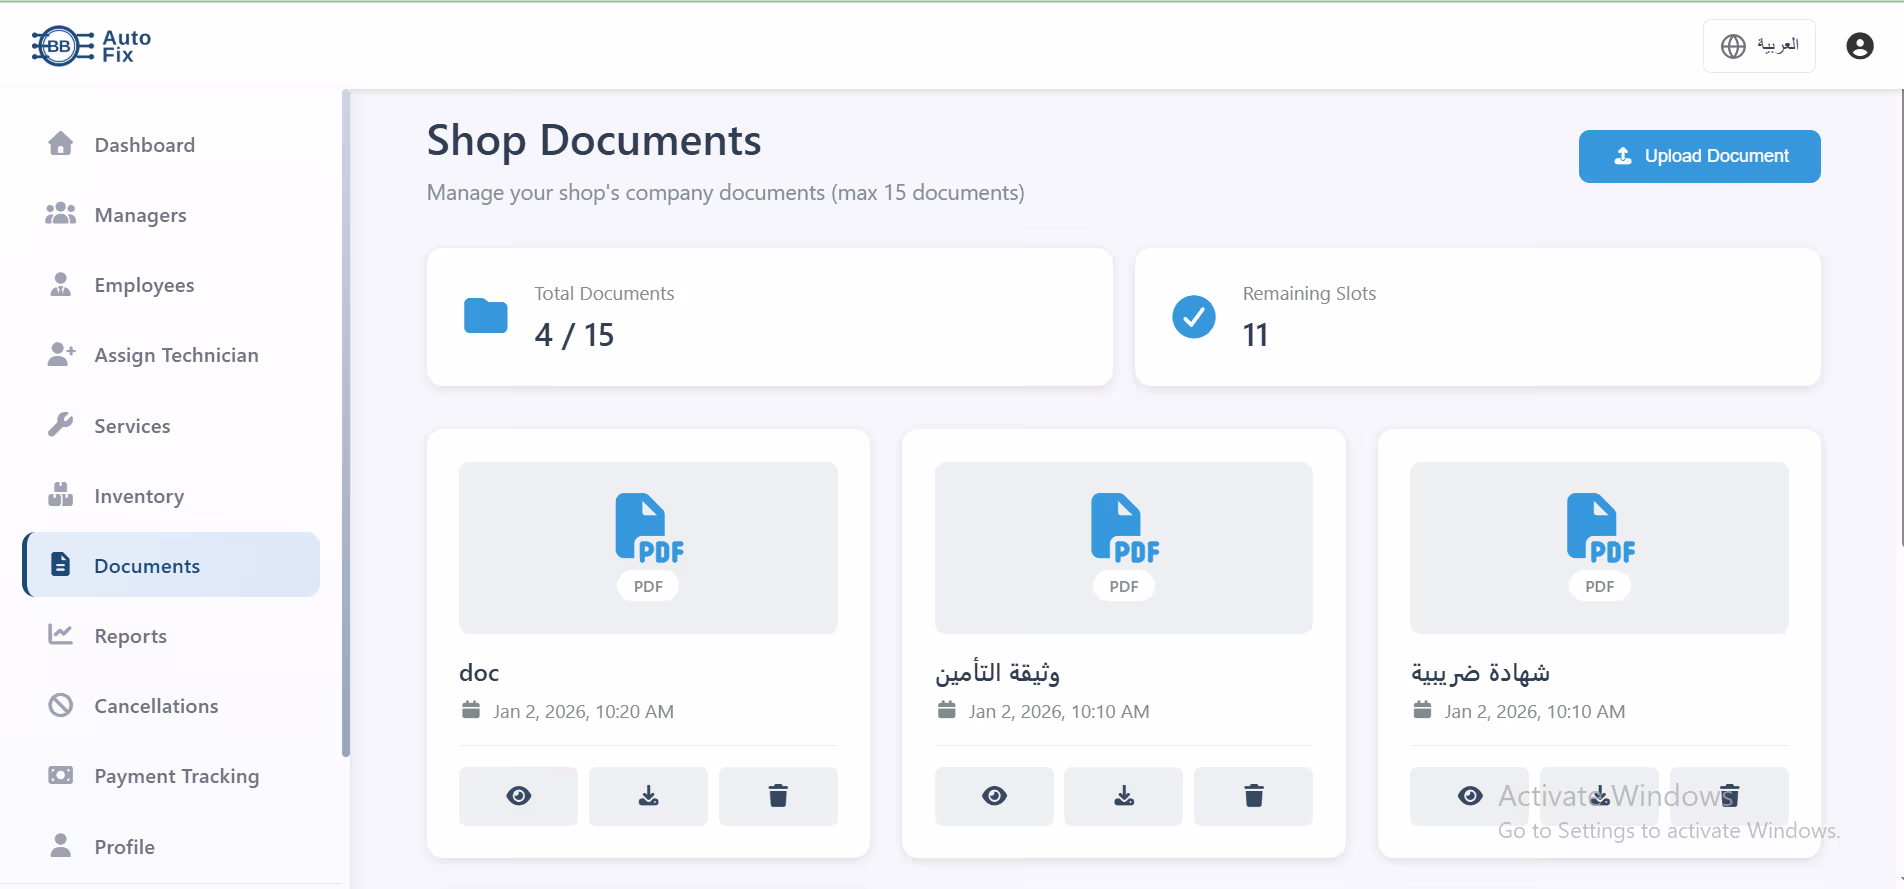Click the PDF thumbnail of وثيقة التأمين

tap(1124, 547)
